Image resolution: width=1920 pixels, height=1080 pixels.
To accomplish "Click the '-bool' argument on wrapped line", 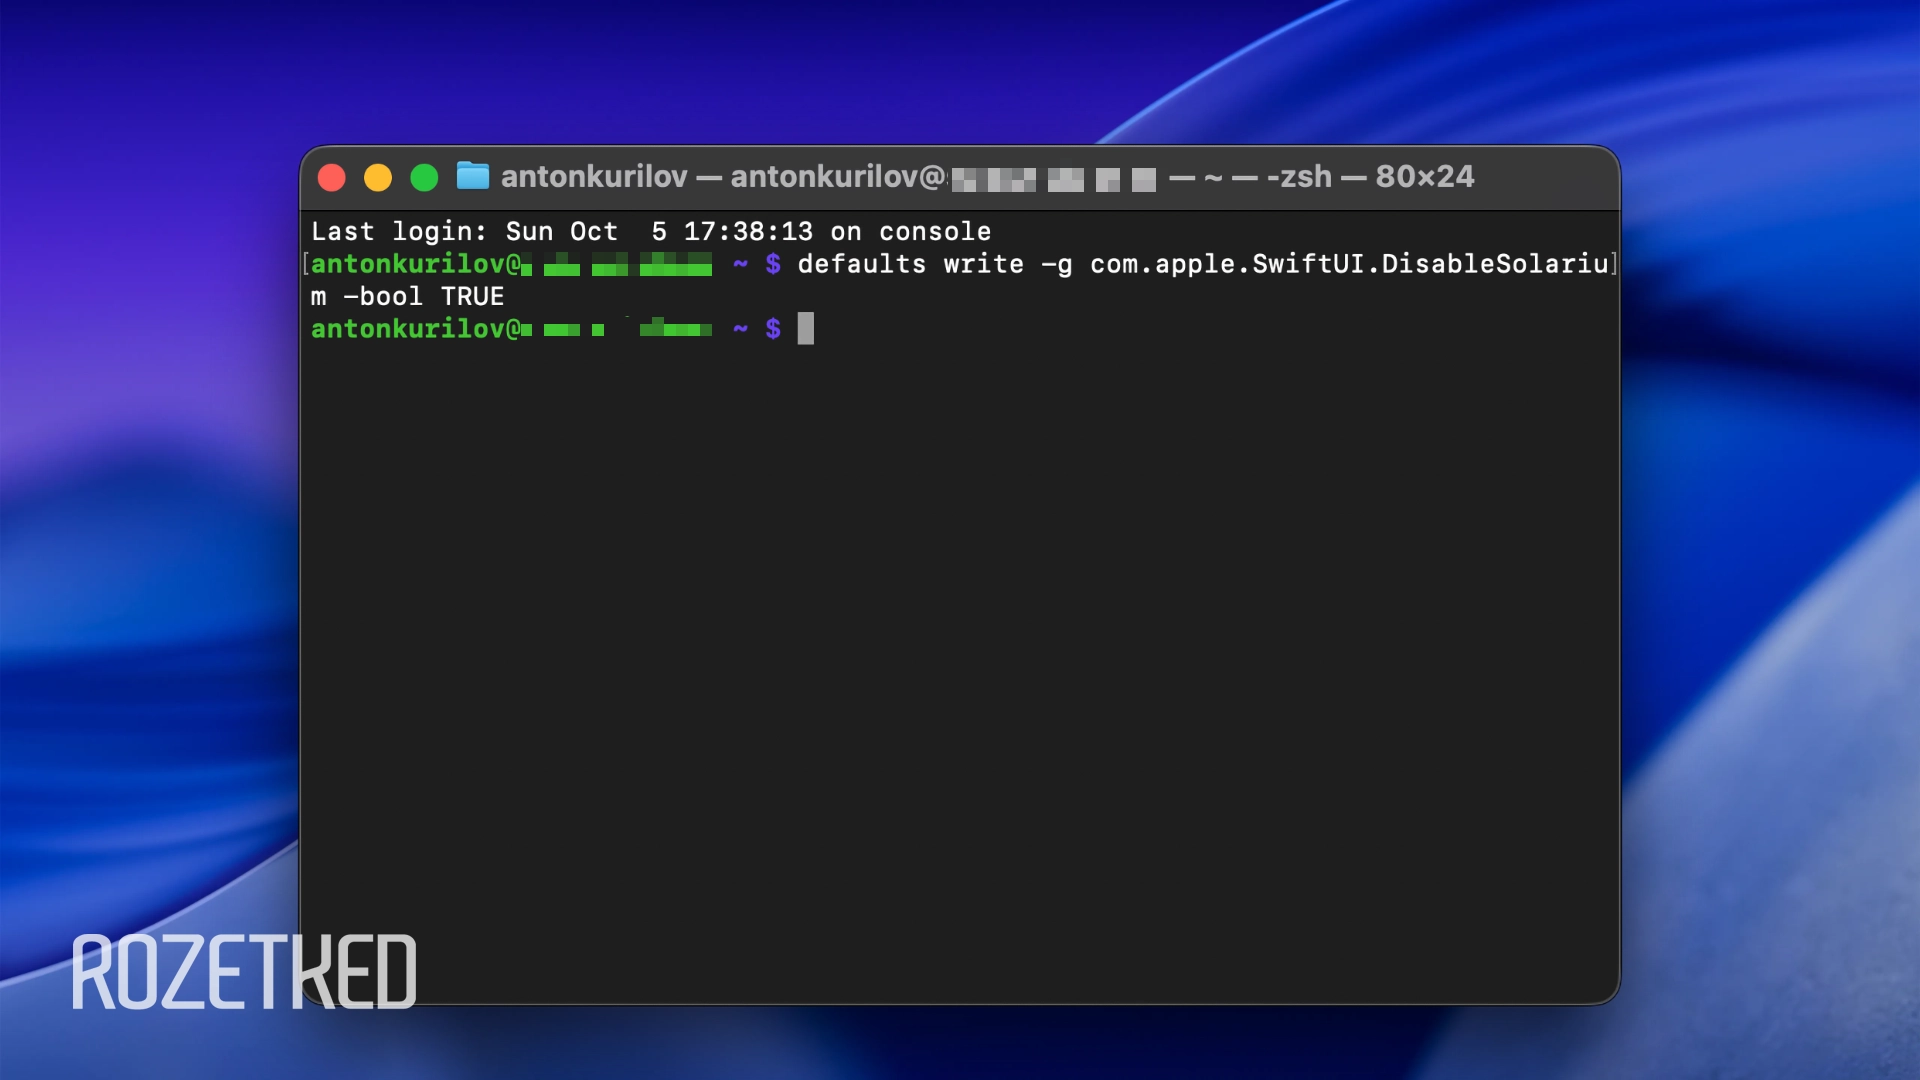I will click(383, 297).
